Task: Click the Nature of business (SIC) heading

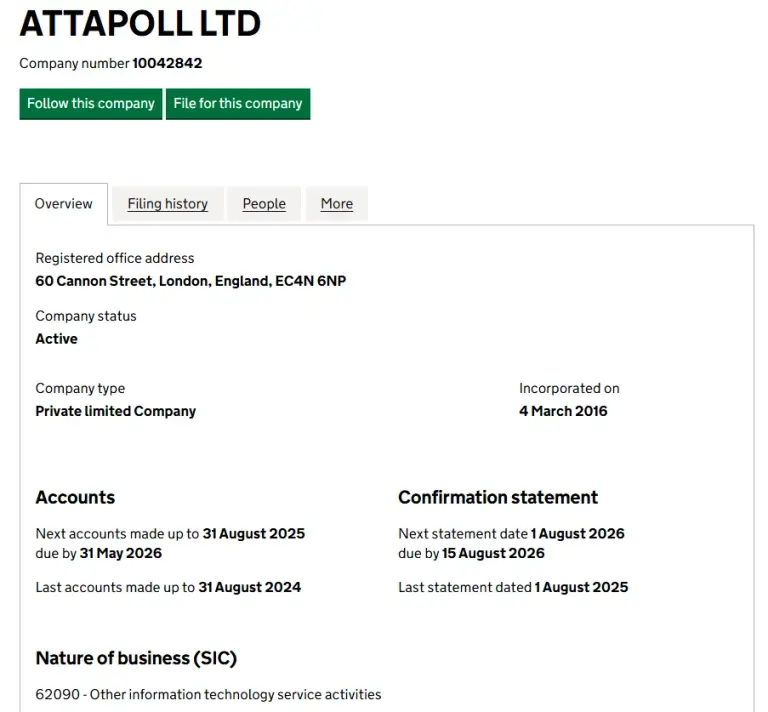Action: pos(136,659)
